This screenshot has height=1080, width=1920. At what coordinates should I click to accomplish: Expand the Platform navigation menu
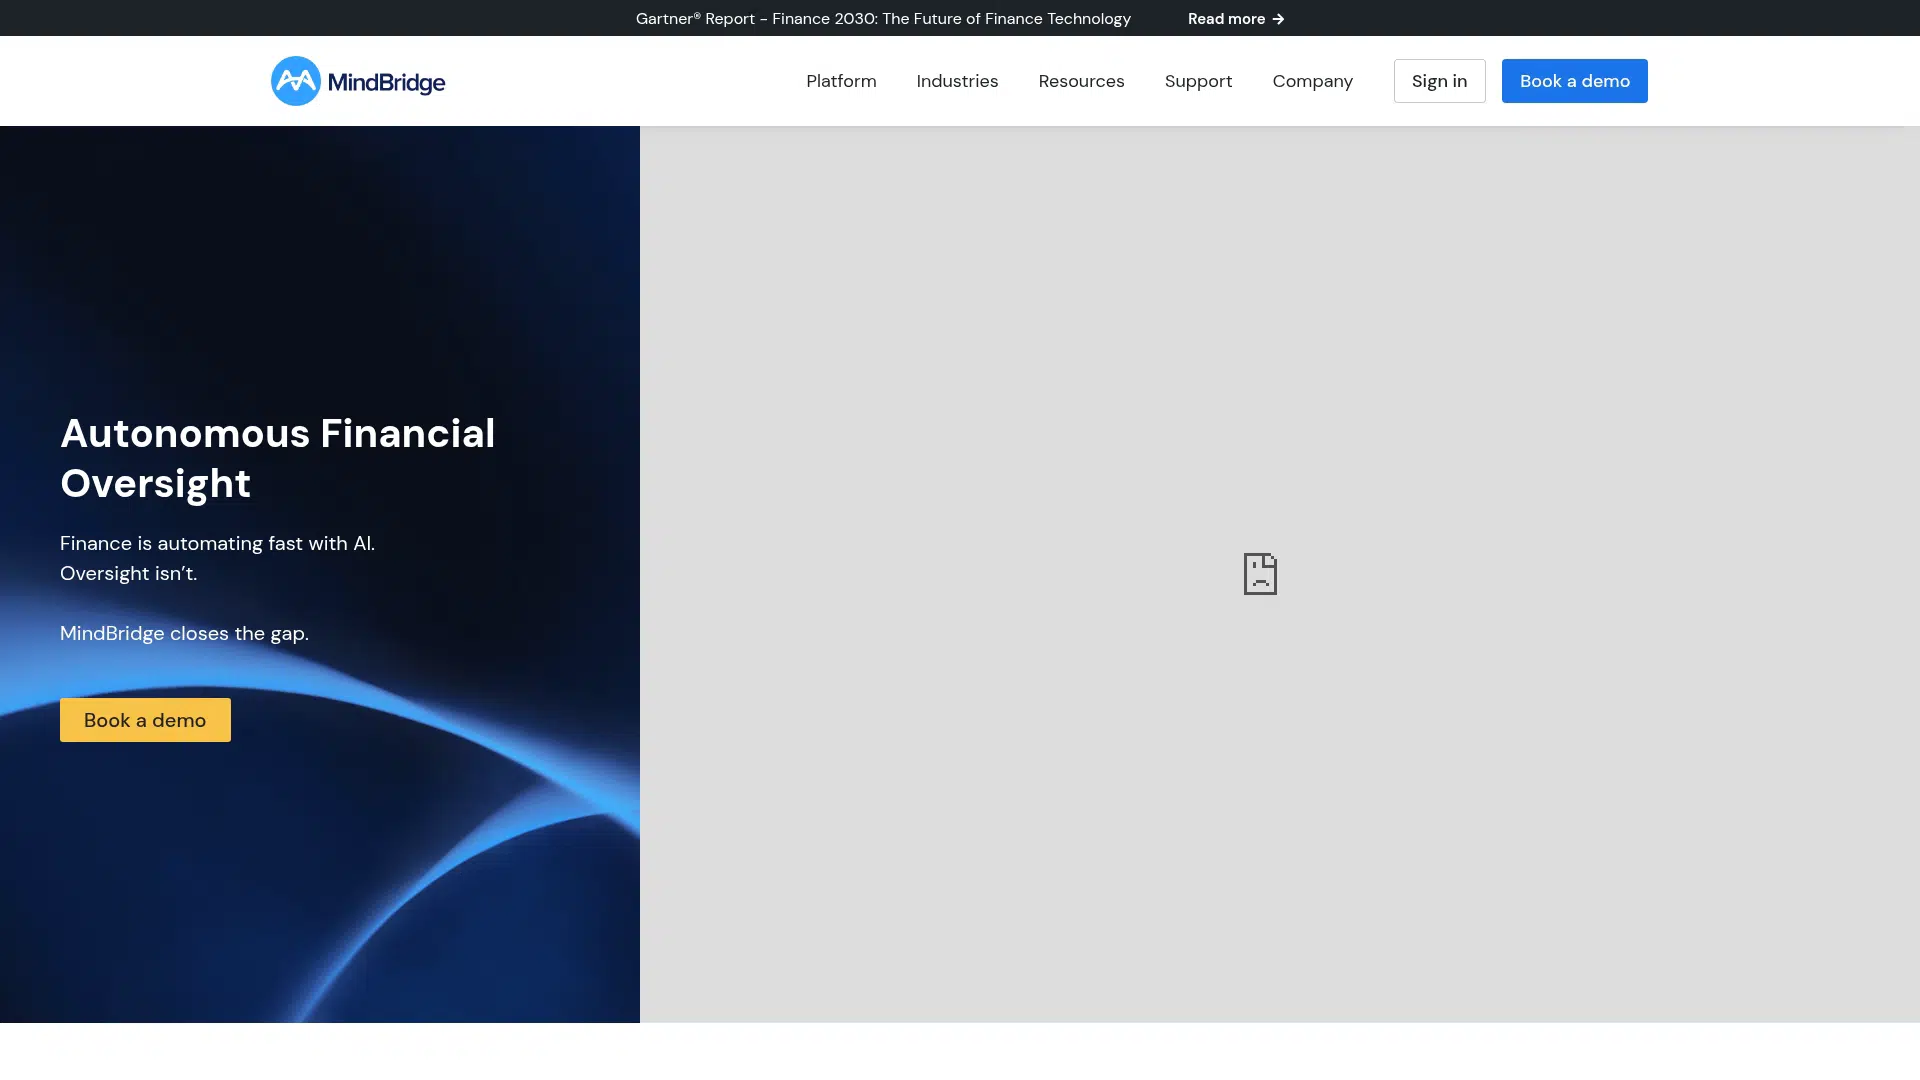841,81
